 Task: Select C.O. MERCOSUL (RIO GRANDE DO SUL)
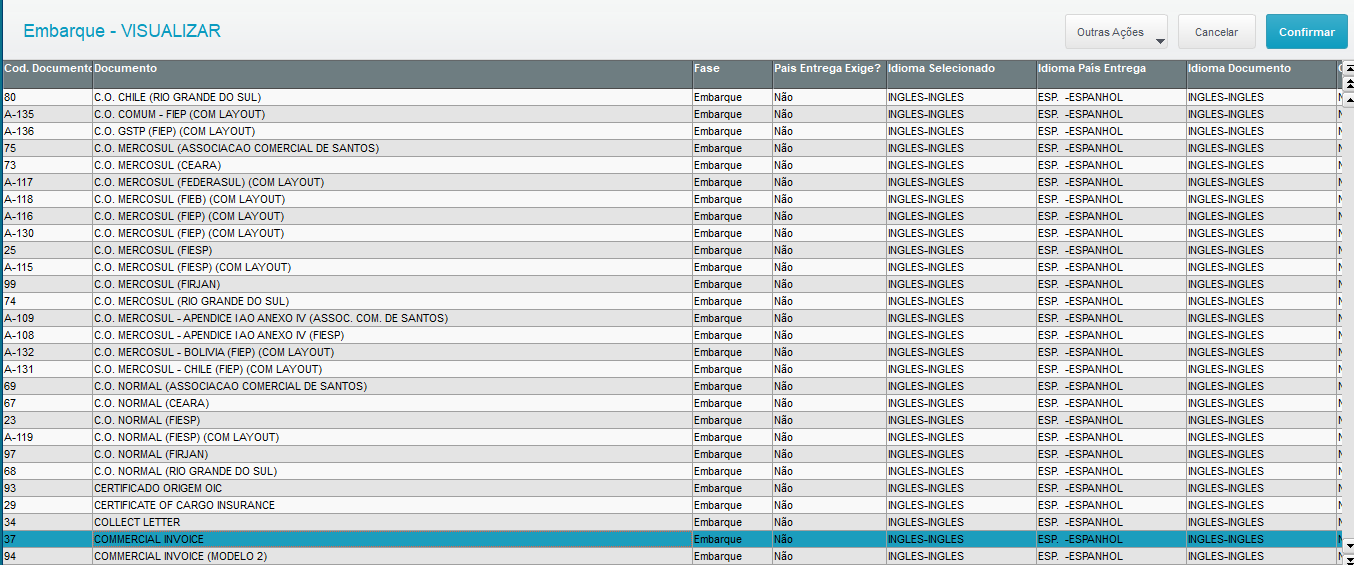[670, 301]
